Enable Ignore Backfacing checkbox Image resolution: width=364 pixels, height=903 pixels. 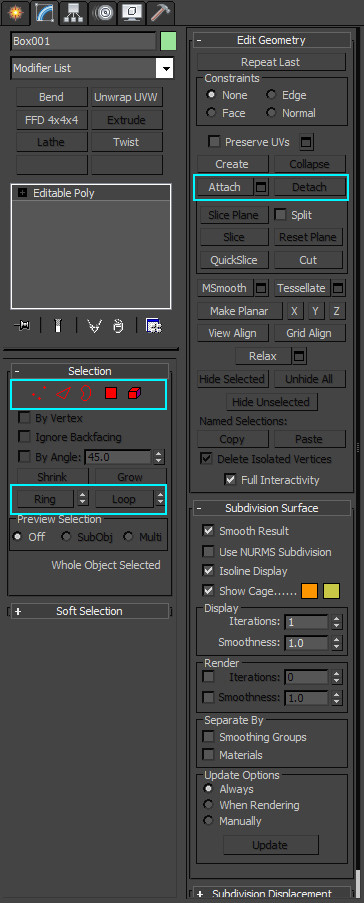25,437
